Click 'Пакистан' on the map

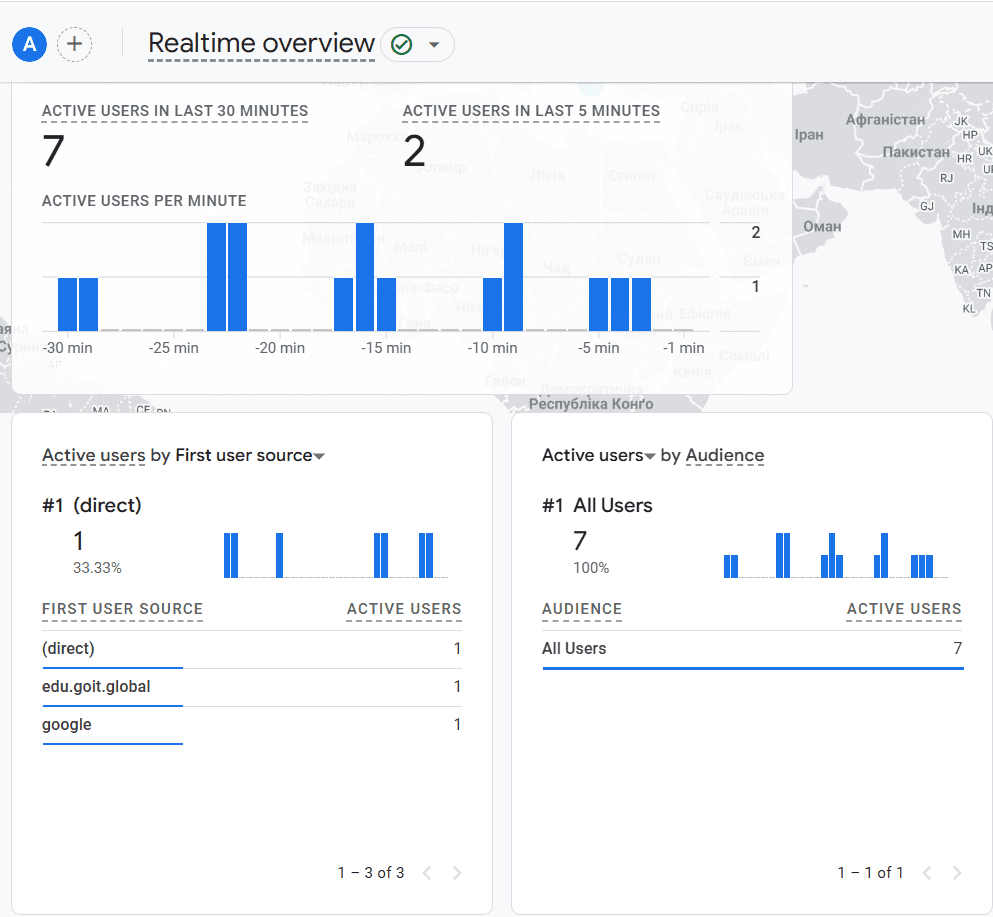[x=916, y=152]
